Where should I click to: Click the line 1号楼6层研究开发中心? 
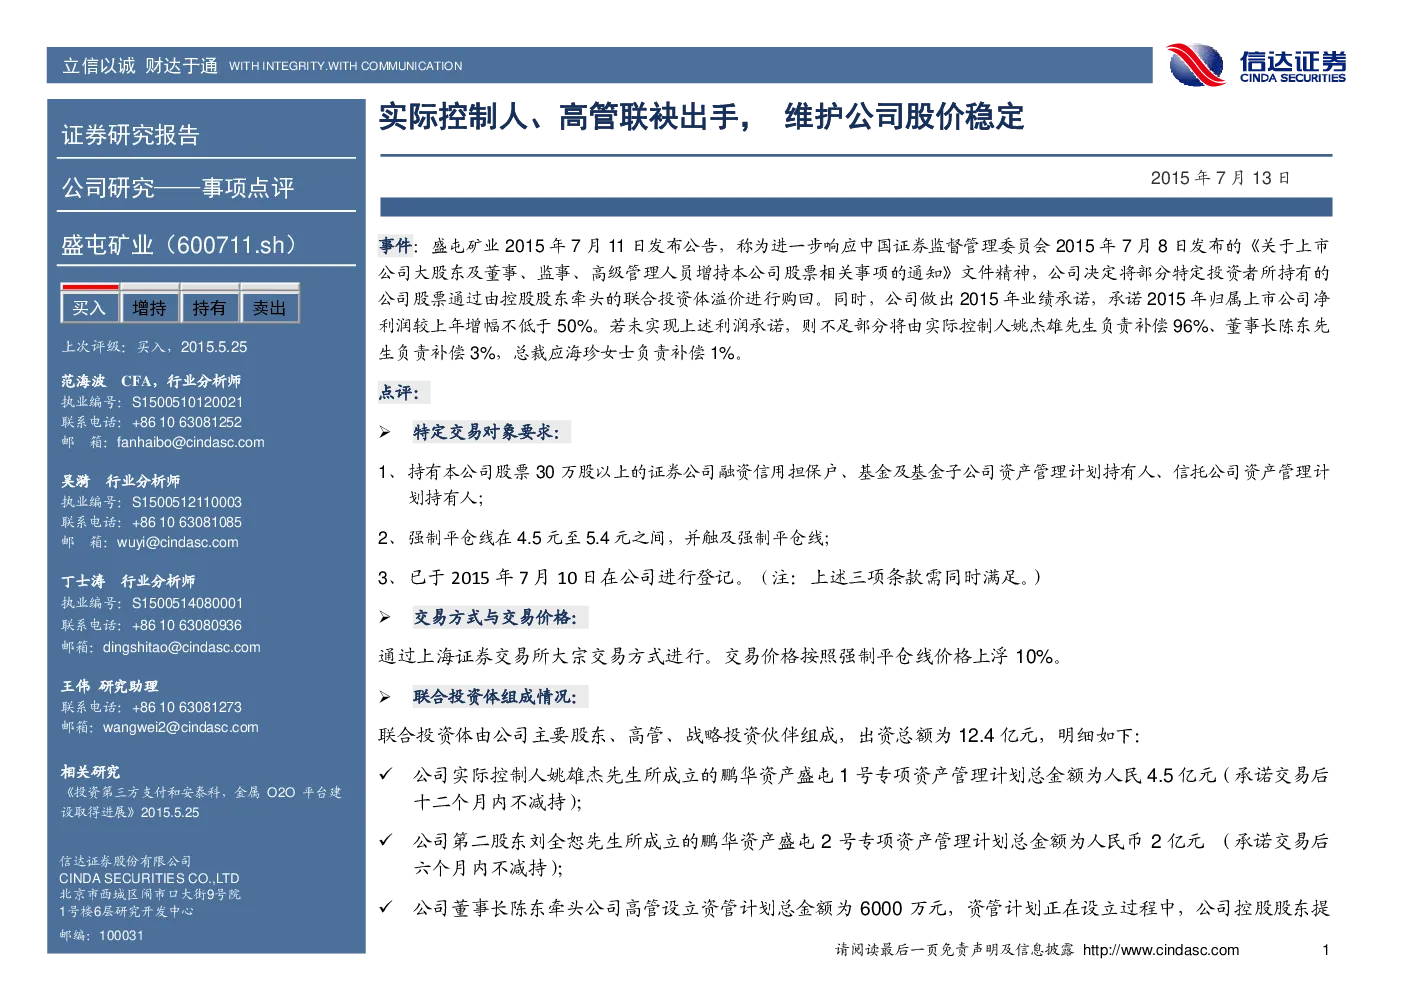pyautogui.click(x=127, y=911)
